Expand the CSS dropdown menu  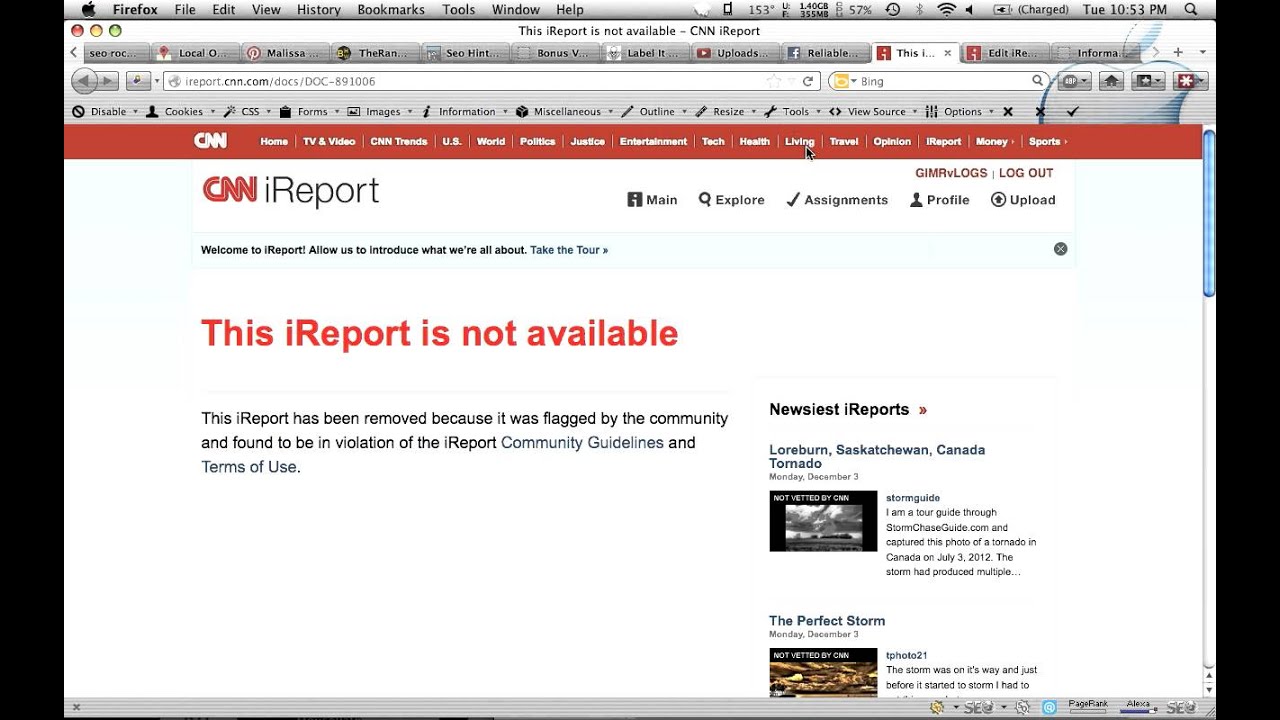pos(247,112)
